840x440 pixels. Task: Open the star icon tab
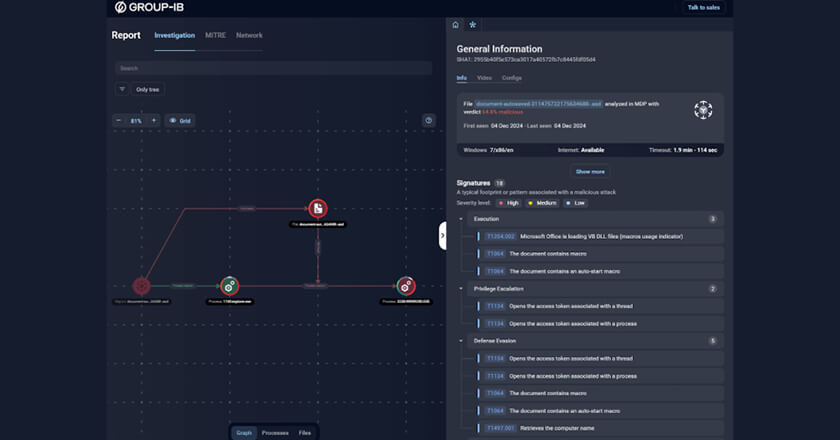coord(472,25)
